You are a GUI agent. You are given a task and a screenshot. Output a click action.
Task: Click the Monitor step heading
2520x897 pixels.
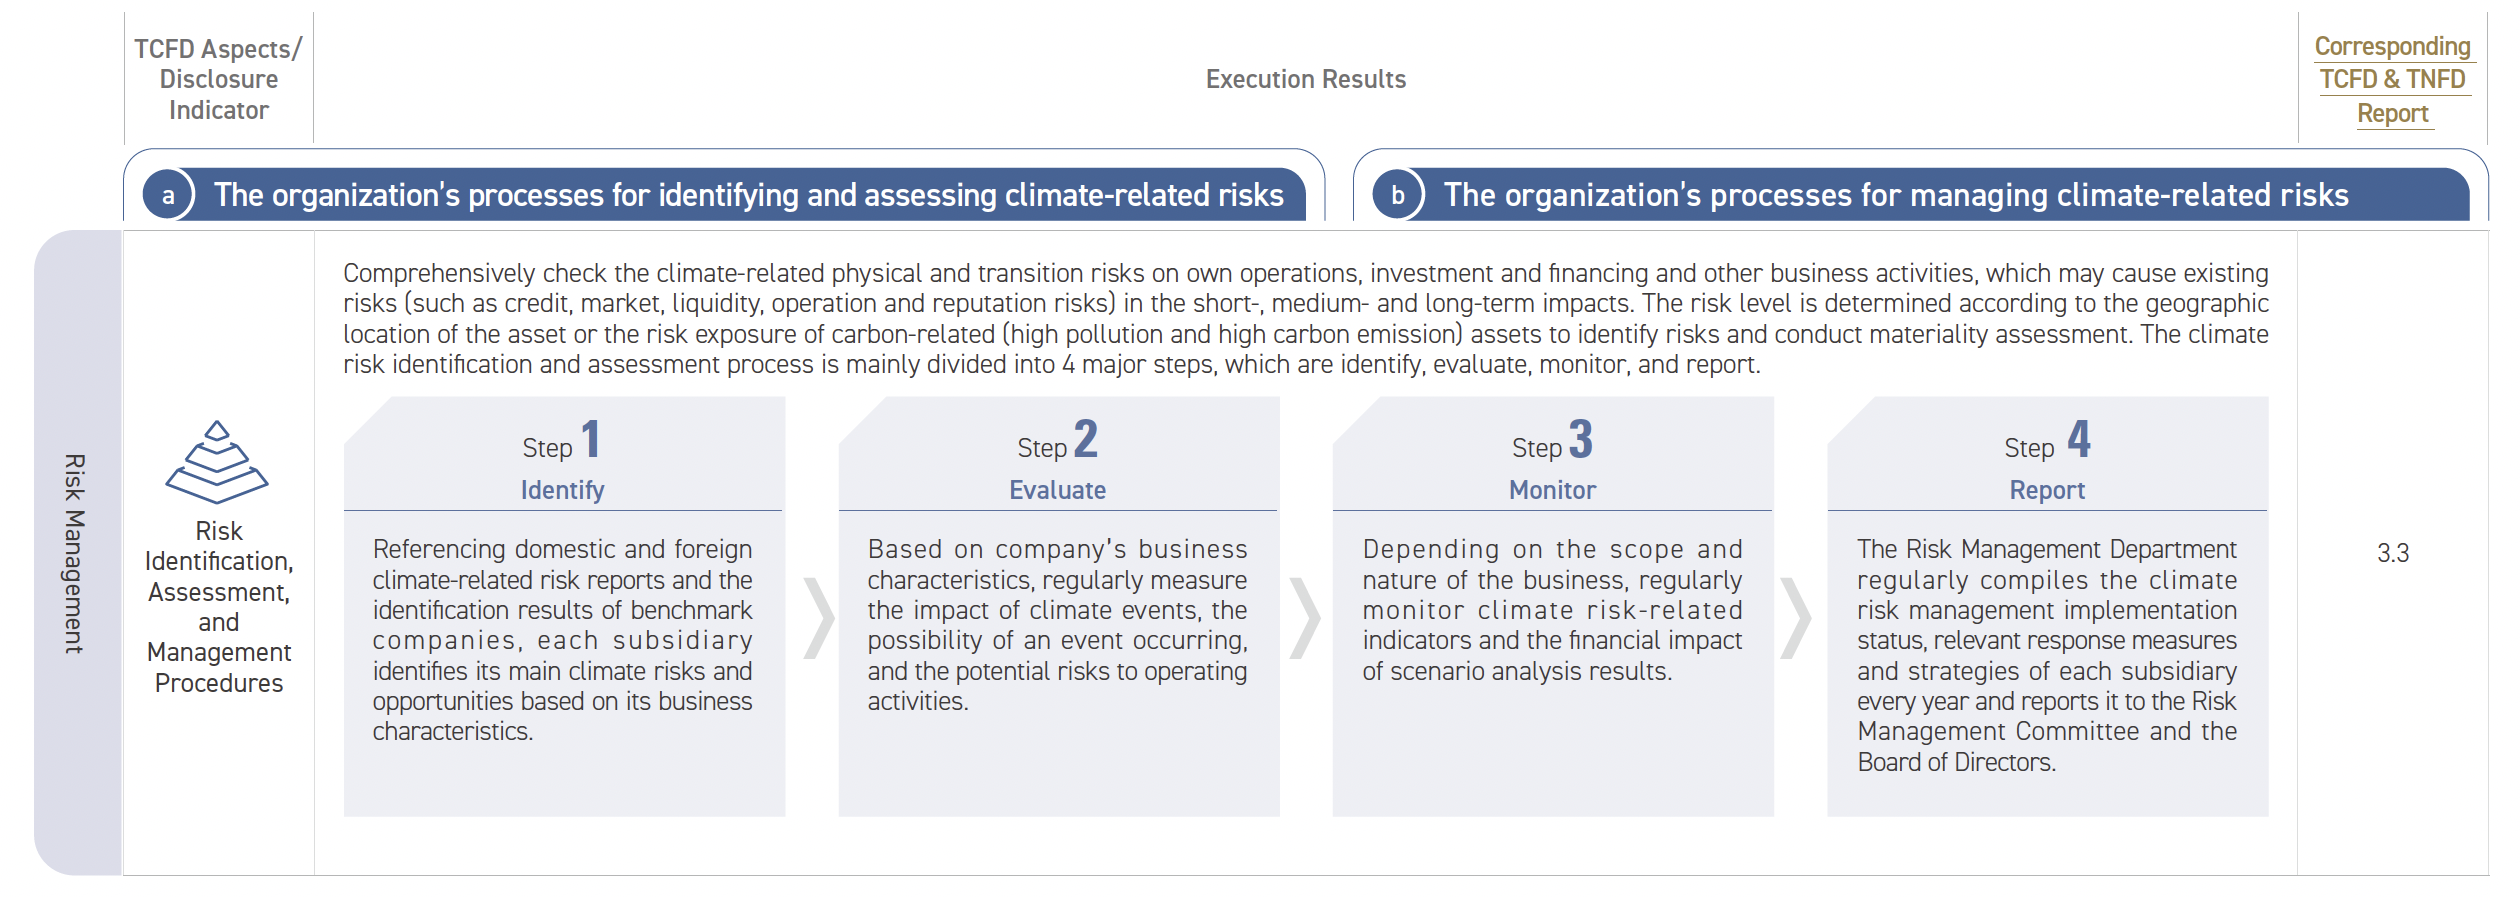1552,490
